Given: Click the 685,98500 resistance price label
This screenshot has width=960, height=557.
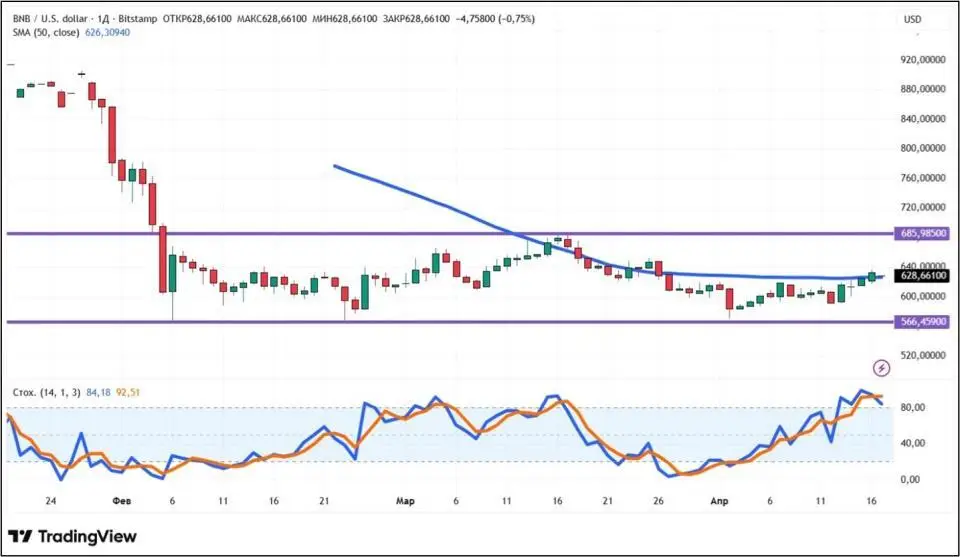Looking at the screenshot, I should click(x=923, y=233).
